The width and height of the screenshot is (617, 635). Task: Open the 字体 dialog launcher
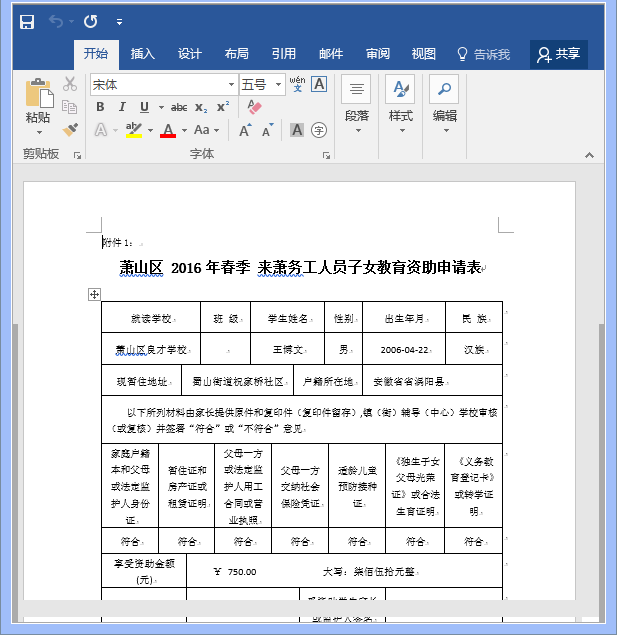326,156
